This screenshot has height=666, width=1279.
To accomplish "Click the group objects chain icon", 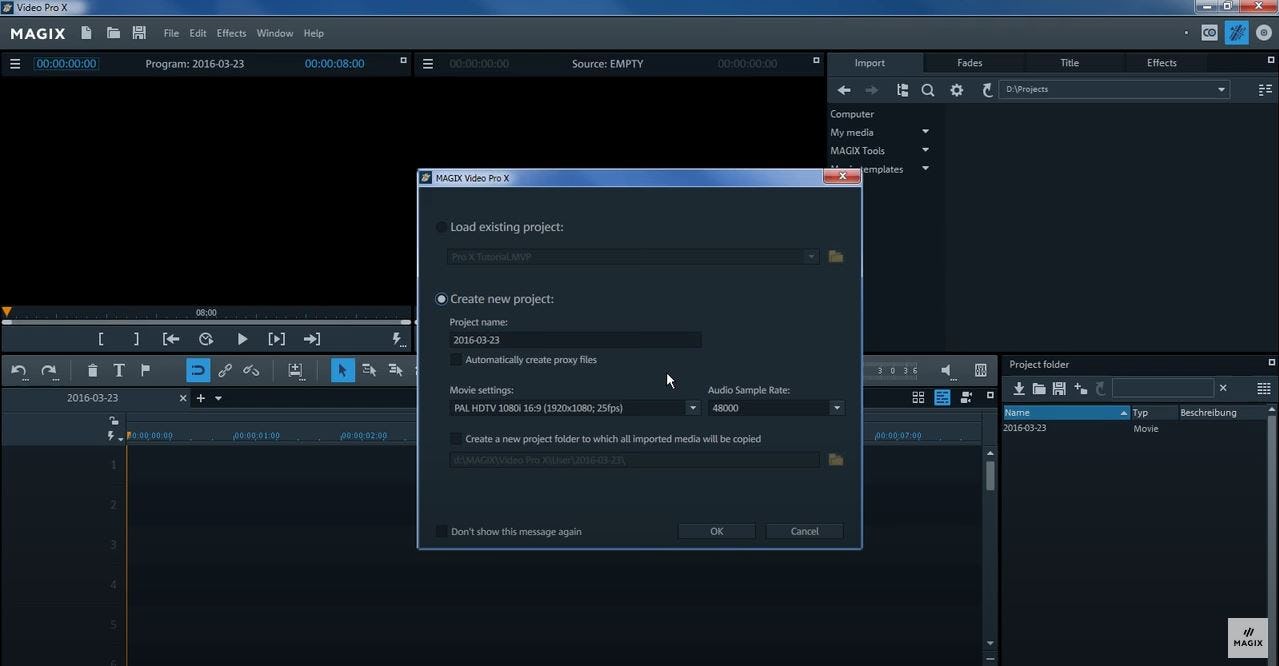I will click(x=225, y=370).
